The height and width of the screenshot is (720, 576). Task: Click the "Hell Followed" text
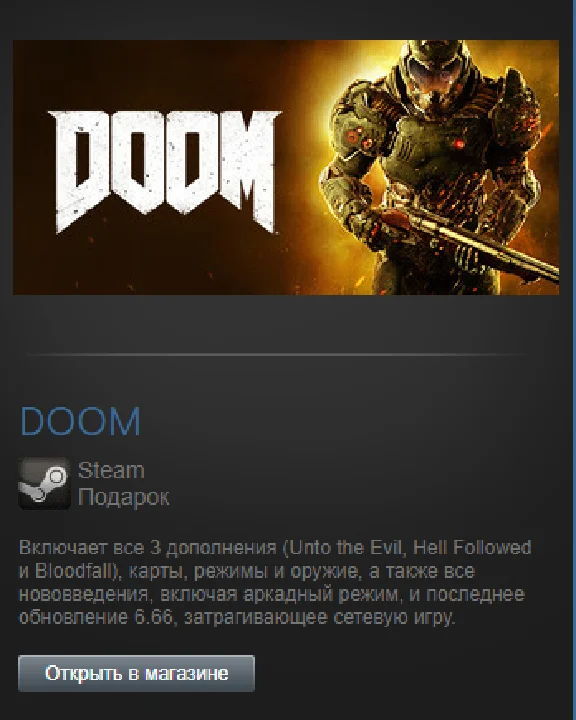[472, 547]
